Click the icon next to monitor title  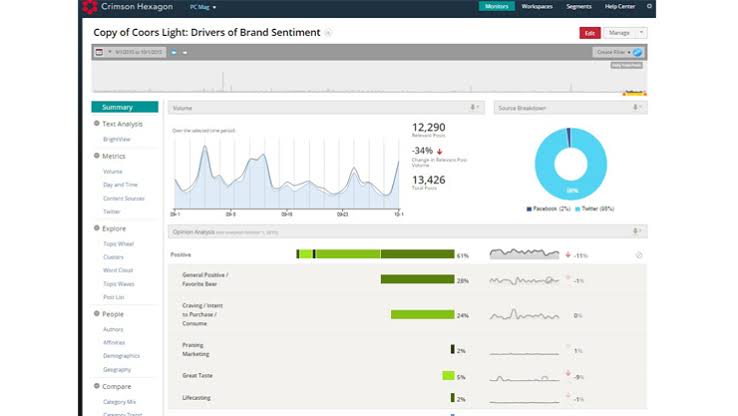pyautogui.click(x=328, y=33)
